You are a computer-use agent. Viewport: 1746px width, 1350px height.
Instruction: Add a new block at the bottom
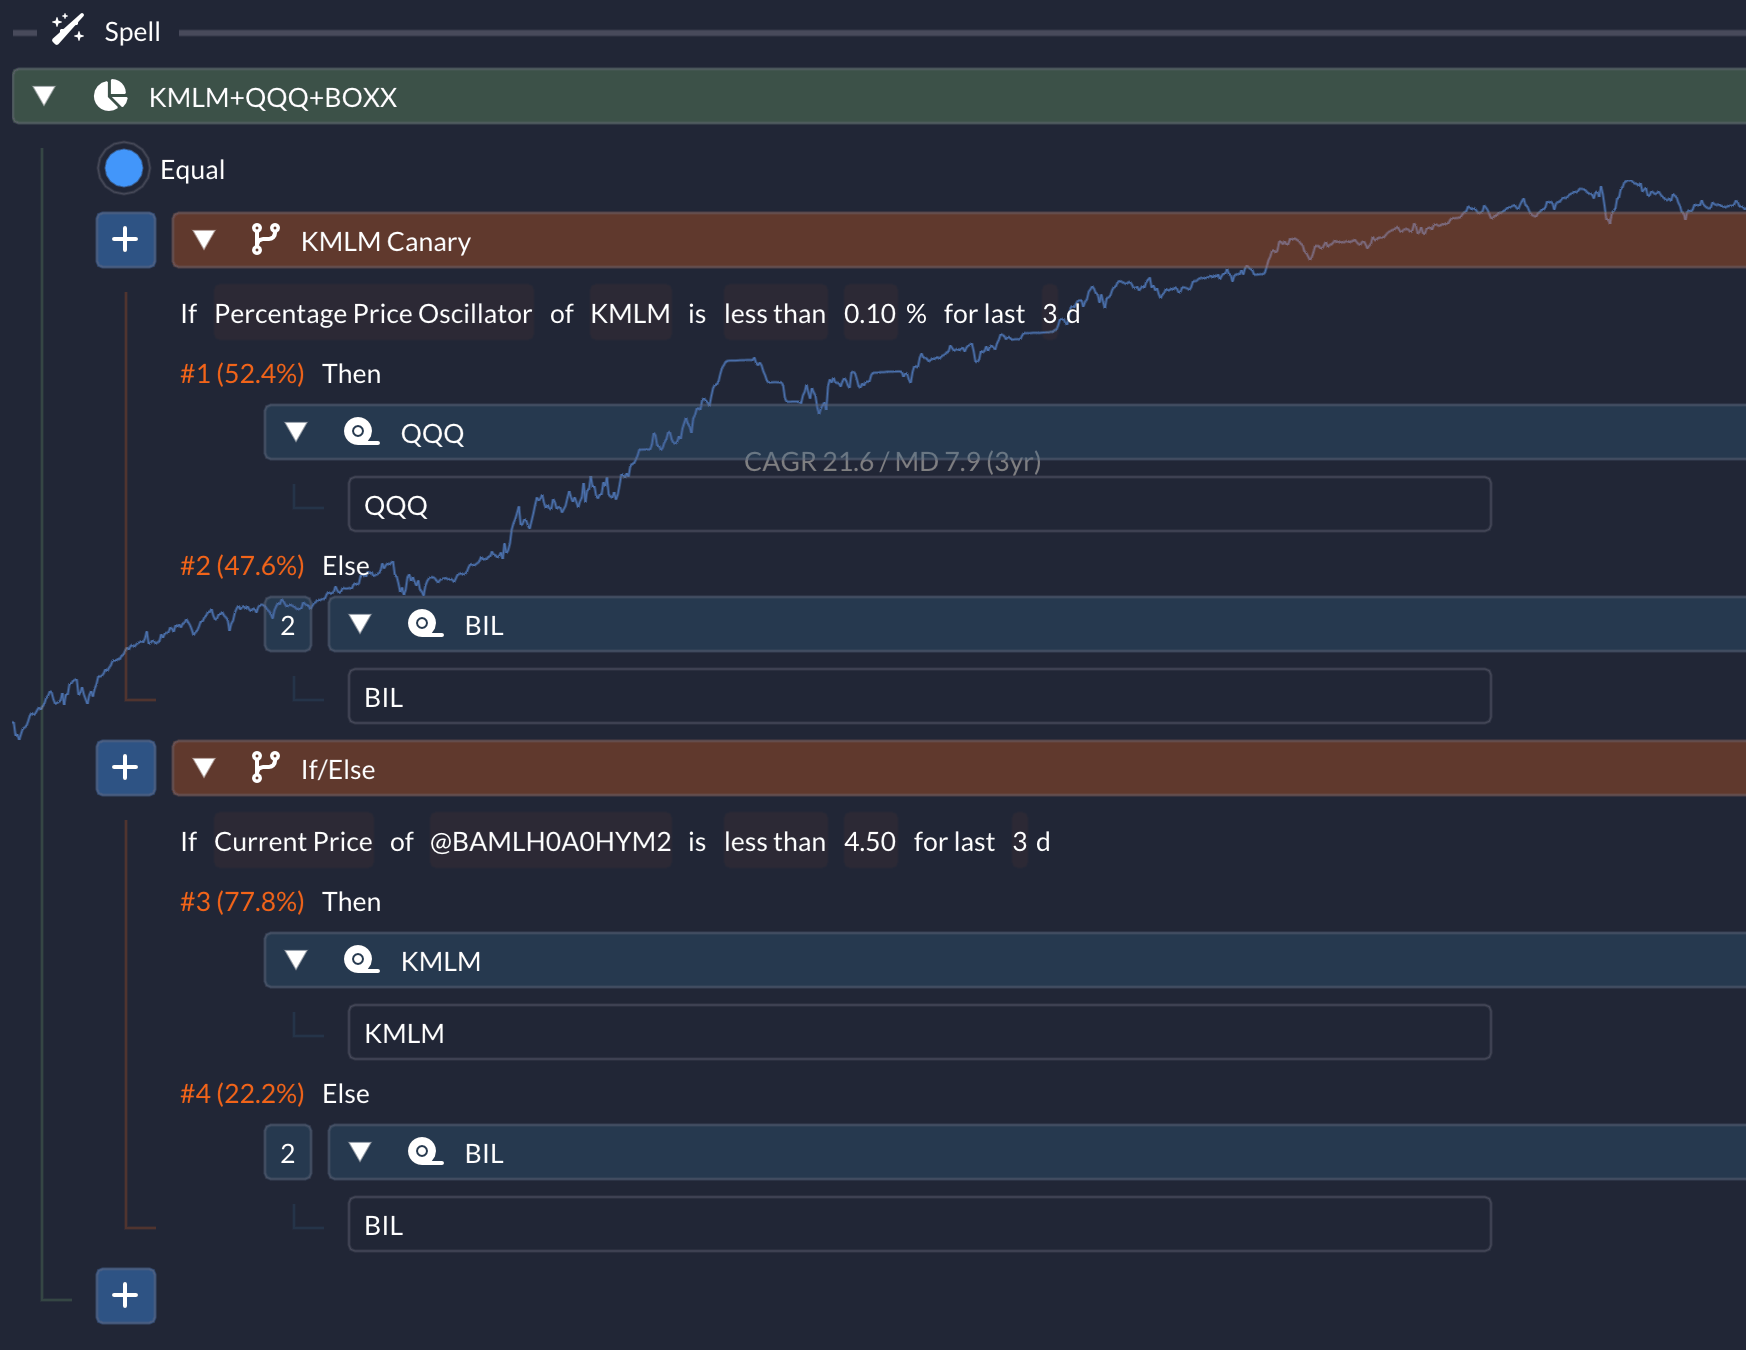(x=126, y=1296)
